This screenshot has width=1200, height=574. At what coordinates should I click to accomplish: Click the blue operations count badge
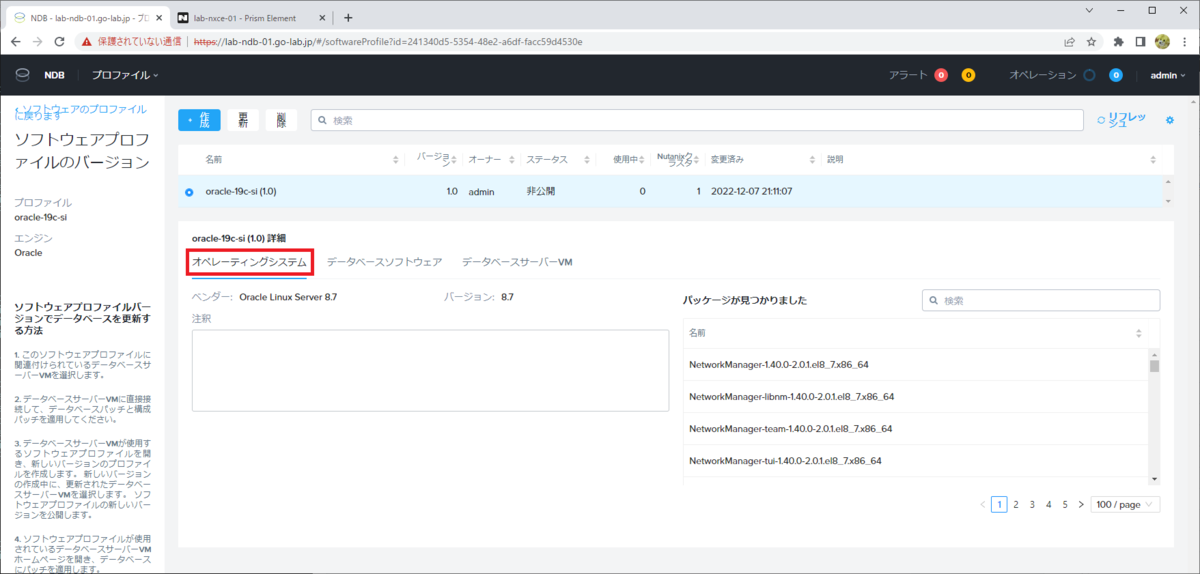(x=1116, y=75)
